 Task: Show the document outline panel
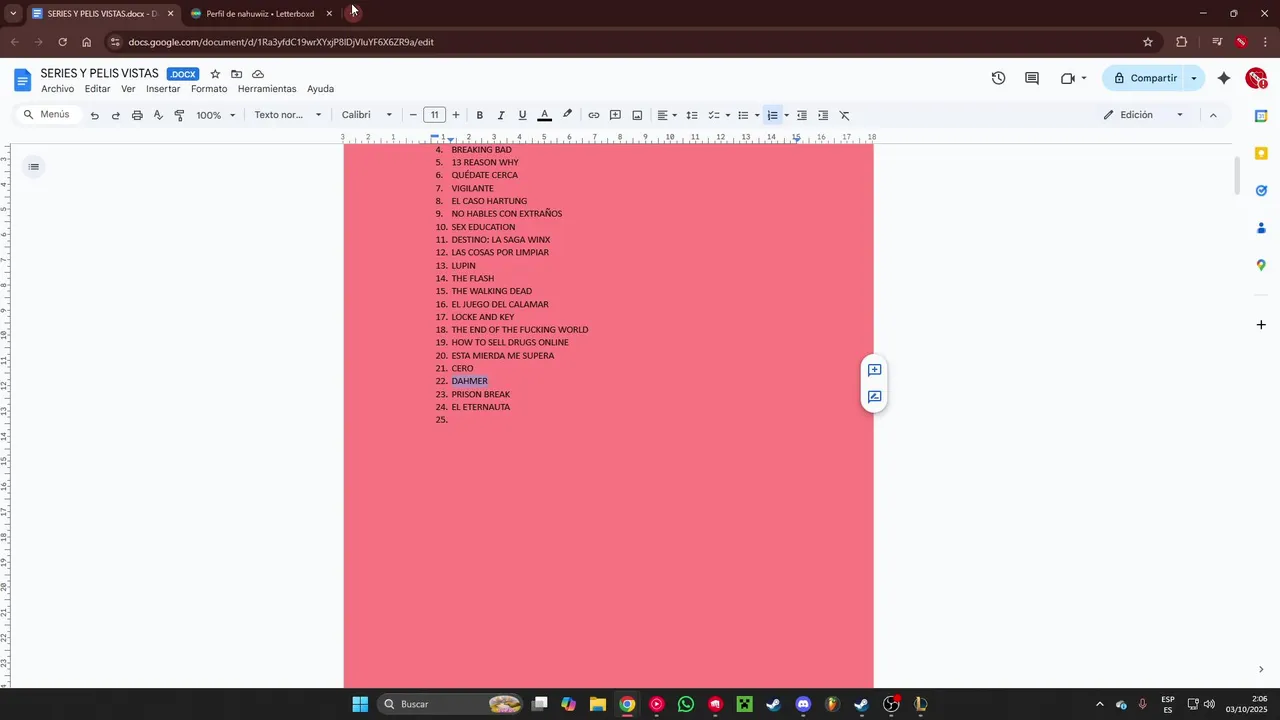(x=34, y=167)
